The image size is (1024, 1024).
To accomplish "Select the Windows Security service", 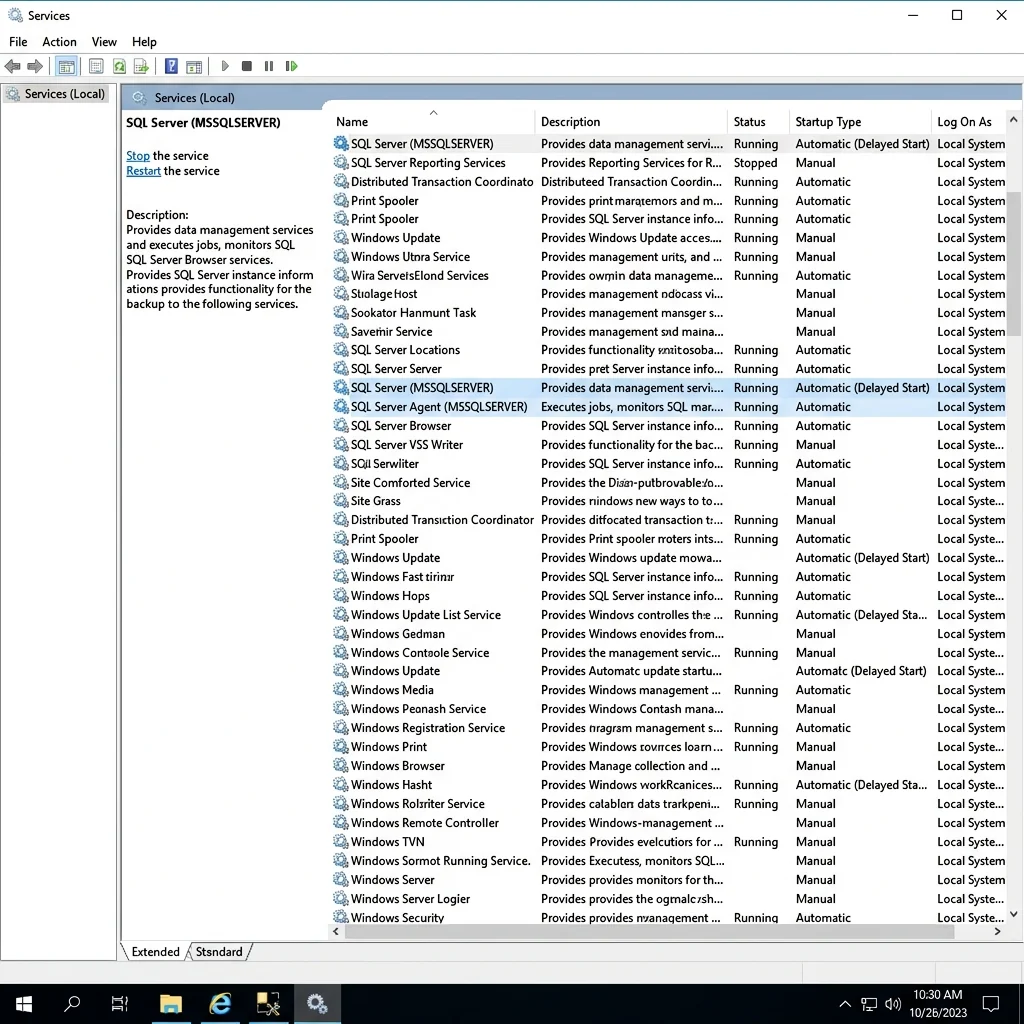I will (x=668, y=917).
